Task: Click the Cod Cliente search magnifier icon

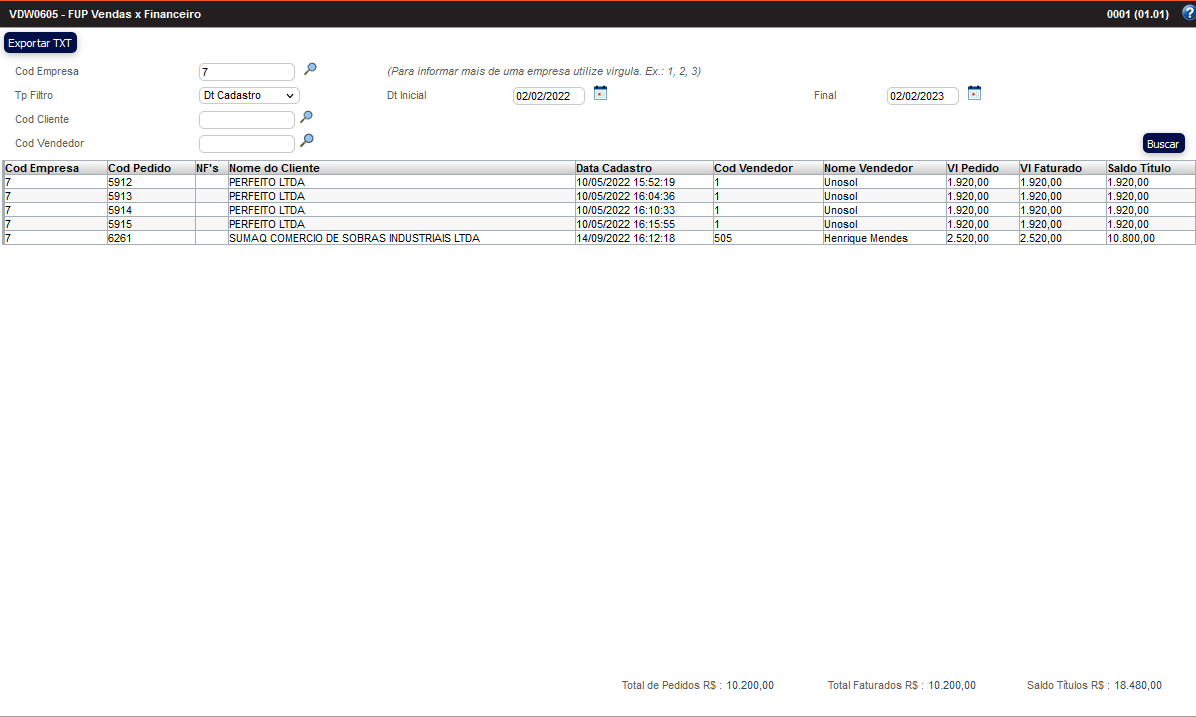Action: tap(307, 117)
